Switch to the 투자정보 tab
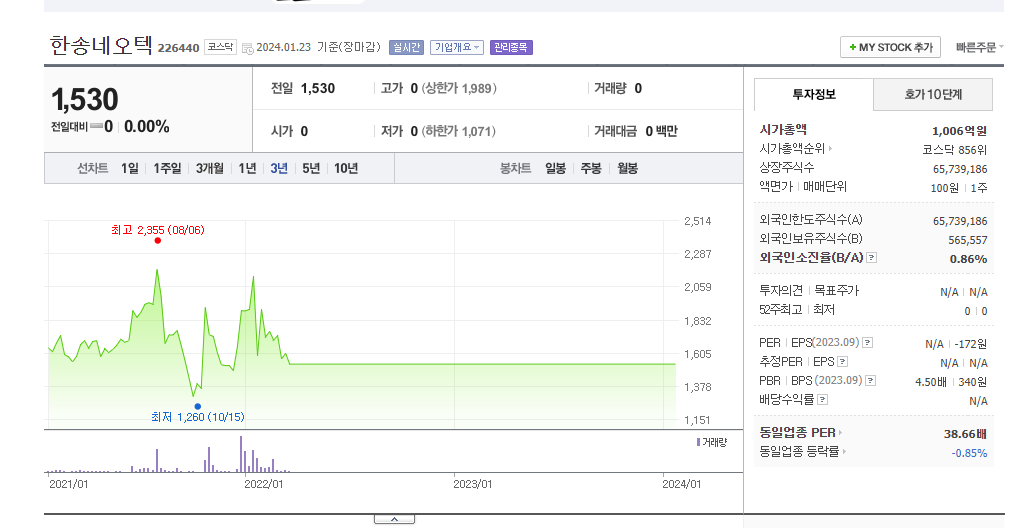 click(814, 94)
